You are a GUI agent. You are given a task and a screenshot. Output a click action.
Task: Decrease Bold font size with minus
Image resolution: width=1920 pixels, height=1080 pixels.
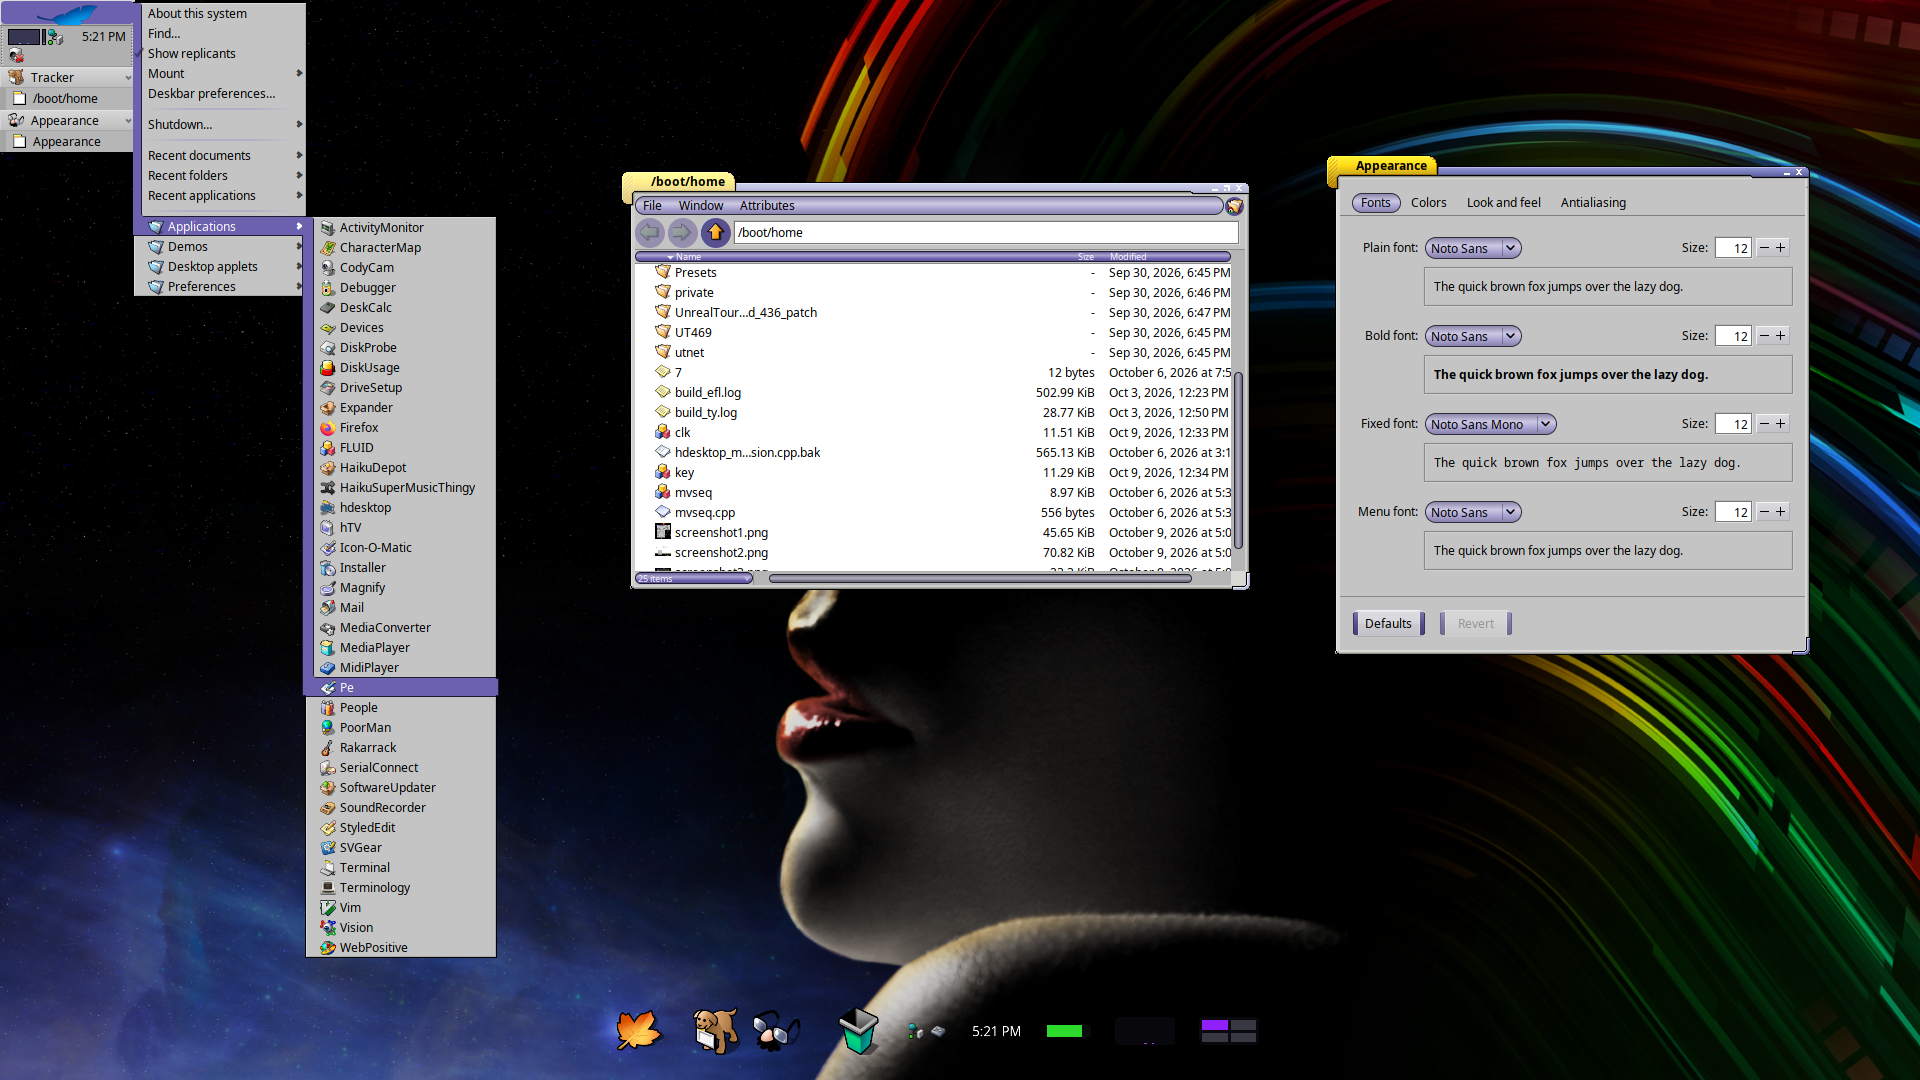1764,335
